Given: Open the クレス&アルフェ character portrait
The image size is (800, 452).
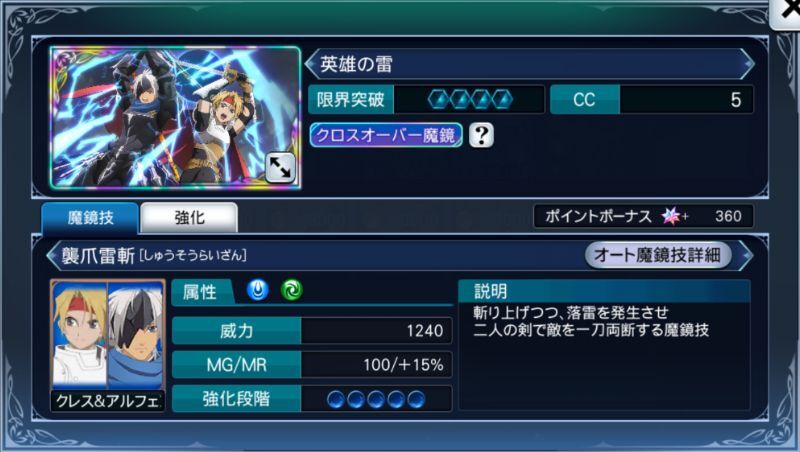Looking at the screenshot, I should (108, 345).
